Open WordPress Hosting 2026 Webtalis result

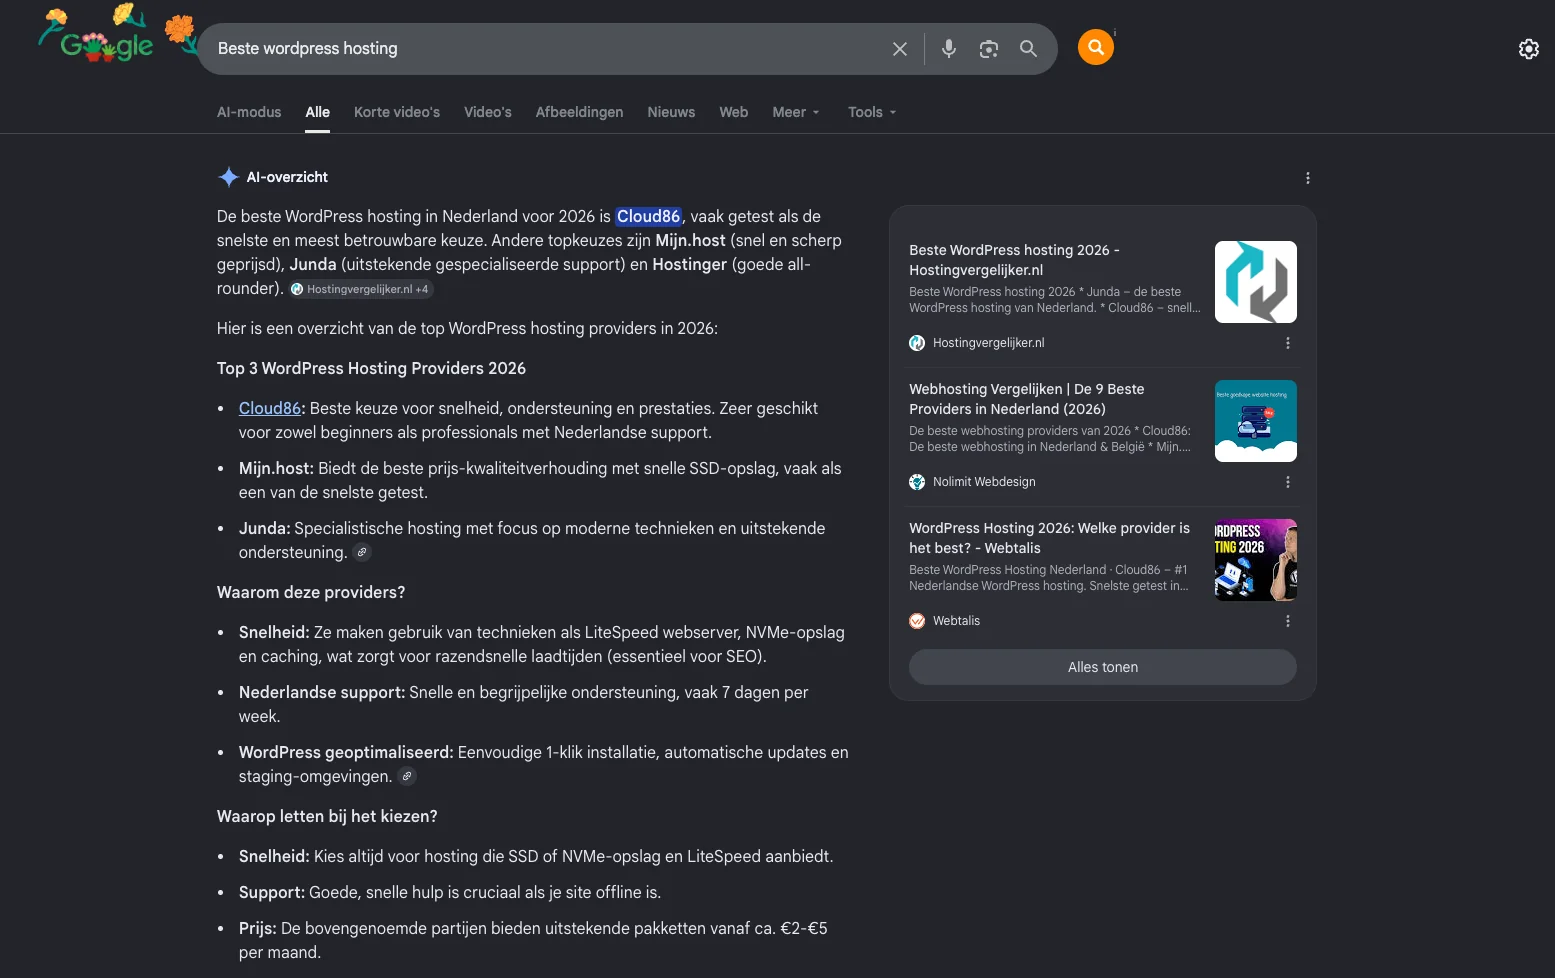tap(1050, 538)
